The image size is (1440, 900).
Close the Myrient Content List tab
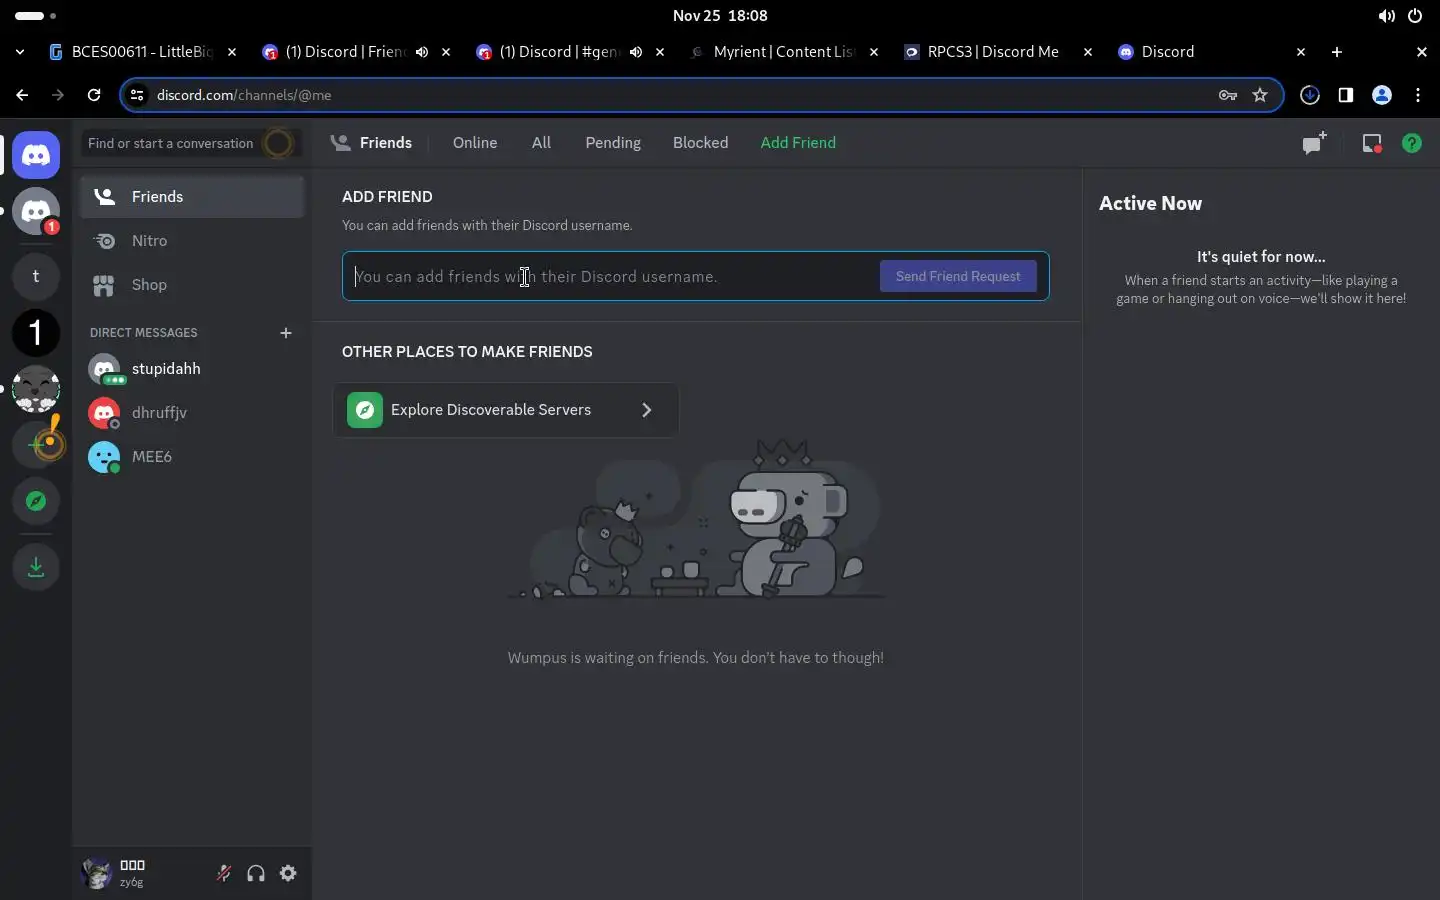874,52
